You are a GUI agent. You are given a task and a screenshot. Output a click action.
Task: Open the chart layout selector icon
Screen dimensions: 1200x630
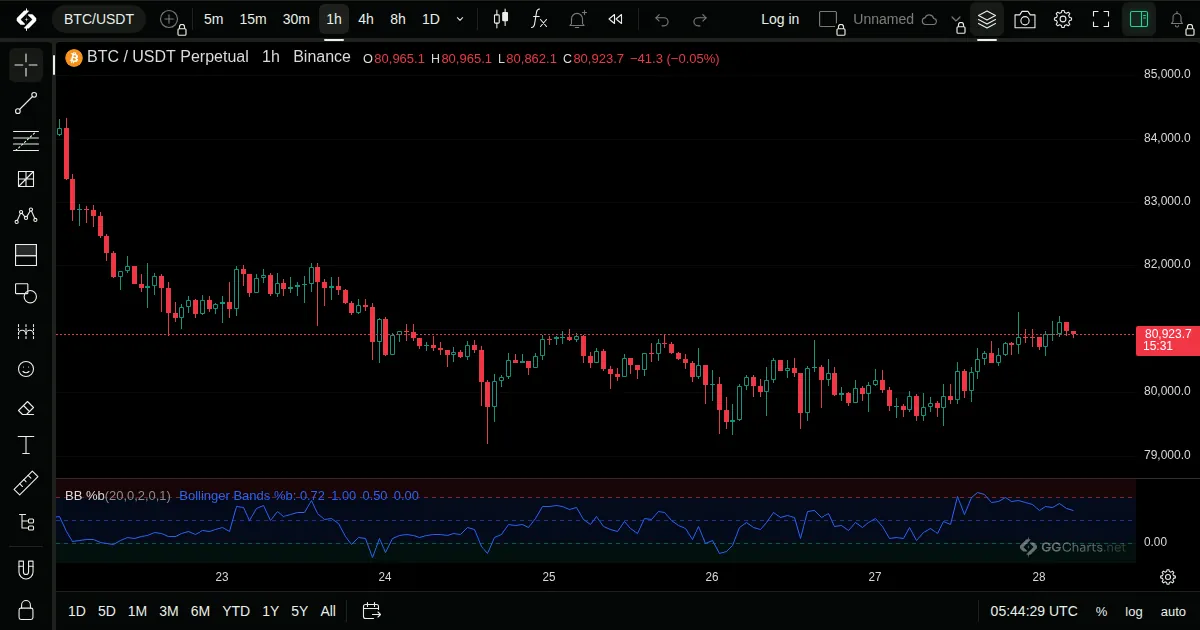(x=828, y=19)
